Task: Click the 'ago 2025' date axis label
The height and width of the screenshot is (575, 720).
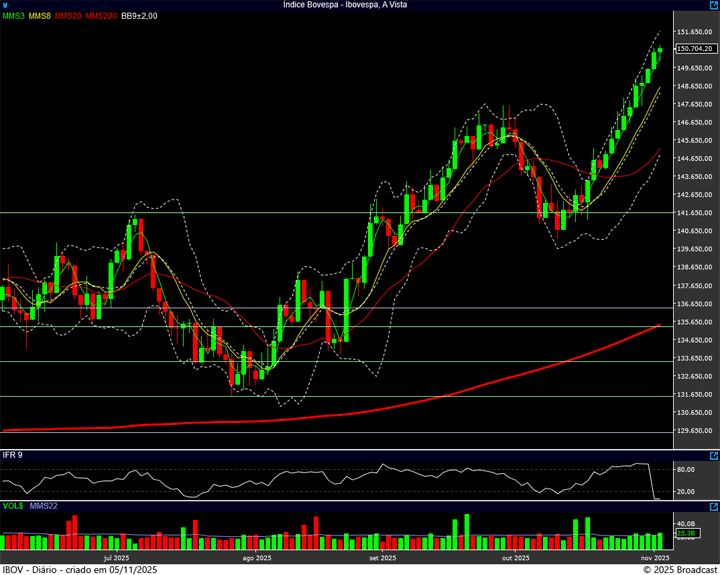Action: coord(257,558)
